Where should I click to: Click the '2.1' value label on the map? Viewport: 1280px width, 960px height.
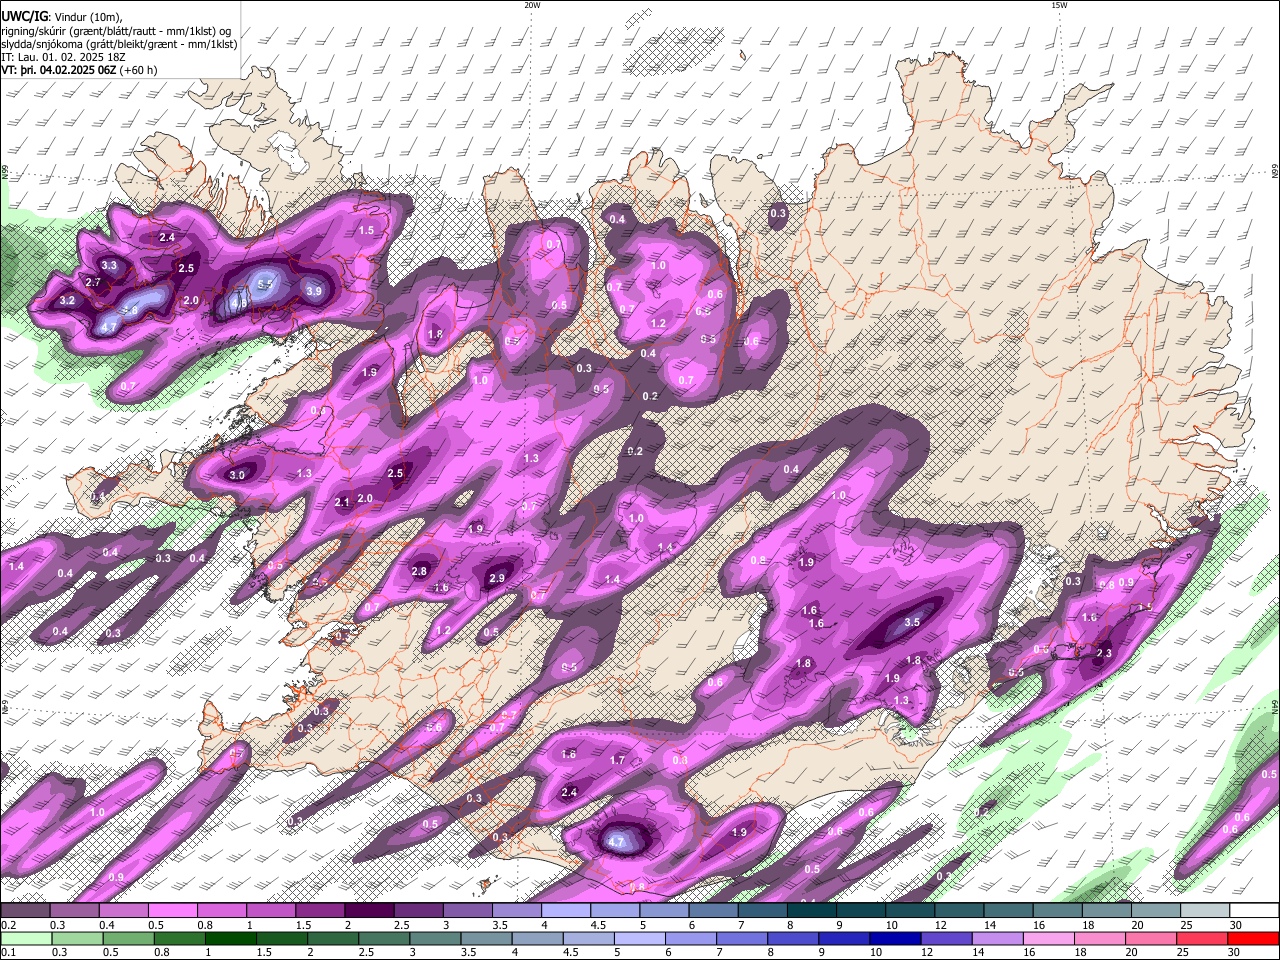pyautogui.click(x=342, y=502)
